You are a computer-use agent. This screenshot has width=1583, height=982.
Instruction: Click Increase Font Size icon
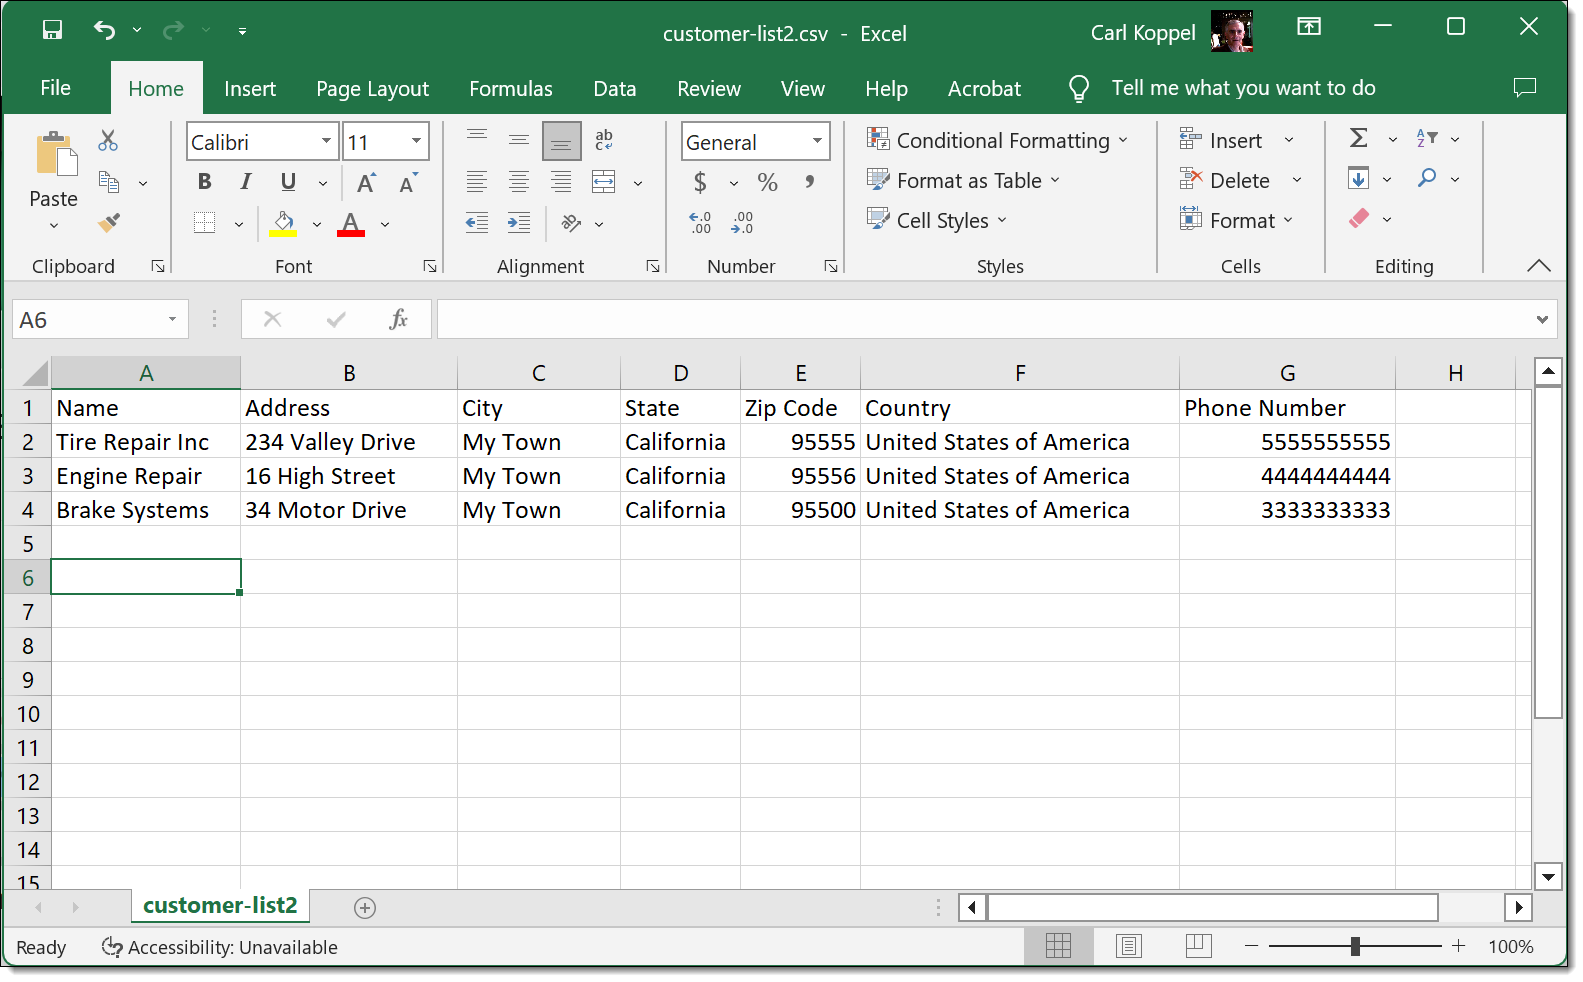pos(366,182)
